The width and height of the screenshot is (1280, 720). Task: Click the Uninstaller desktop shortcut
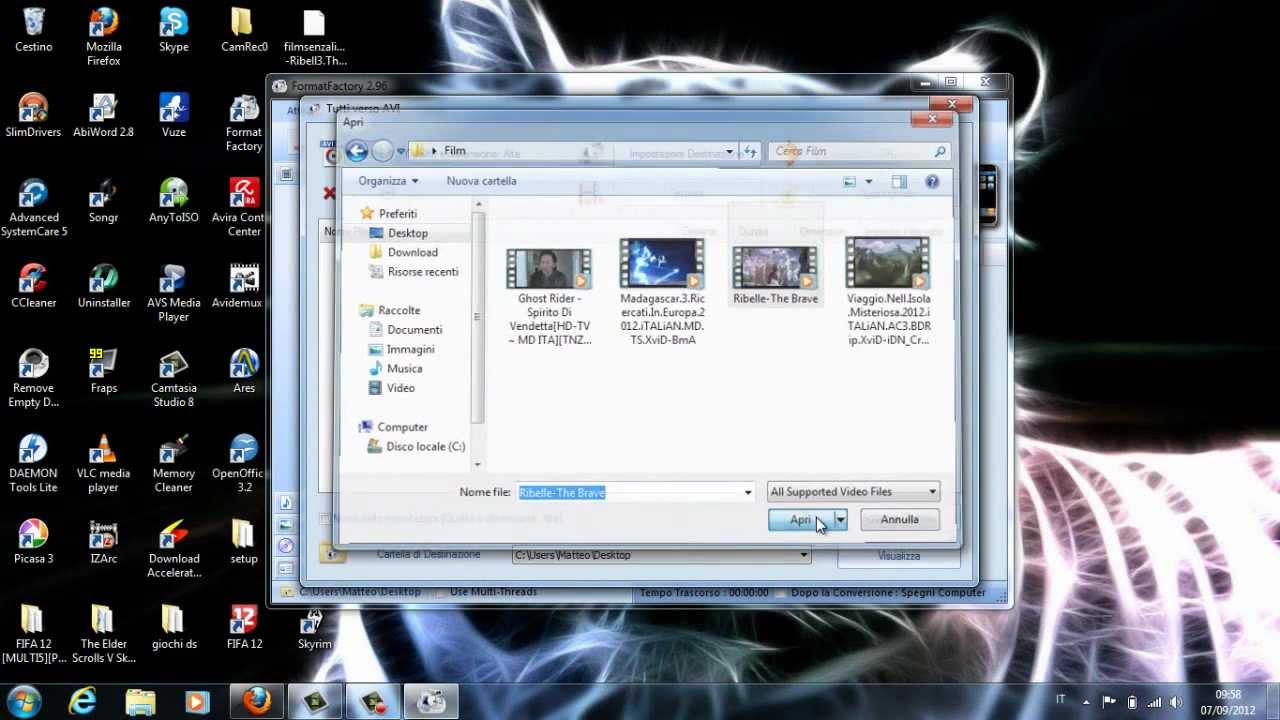click(103, 286)
